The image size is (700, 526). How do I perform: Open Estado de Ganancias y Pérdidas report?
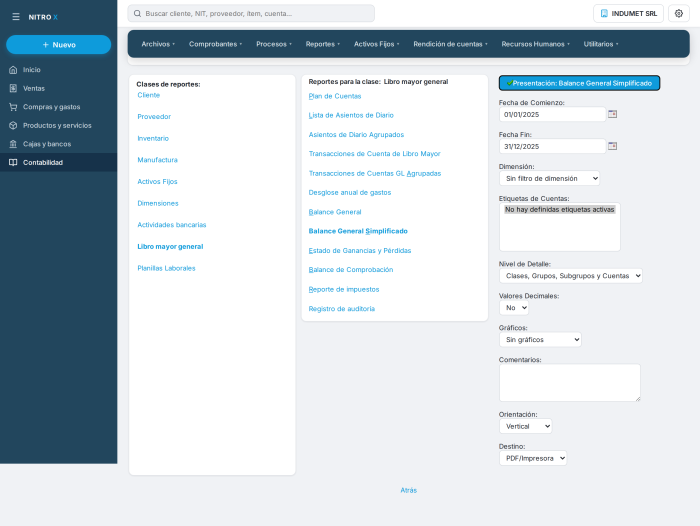click(x=360, y=250)
